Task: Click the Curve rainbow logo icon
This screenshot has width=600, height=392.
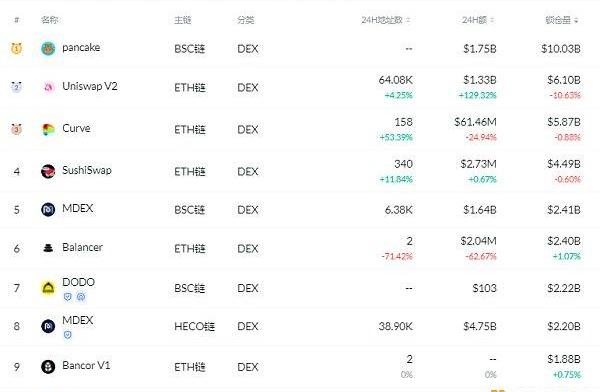Action: click(x=48, y=129)
